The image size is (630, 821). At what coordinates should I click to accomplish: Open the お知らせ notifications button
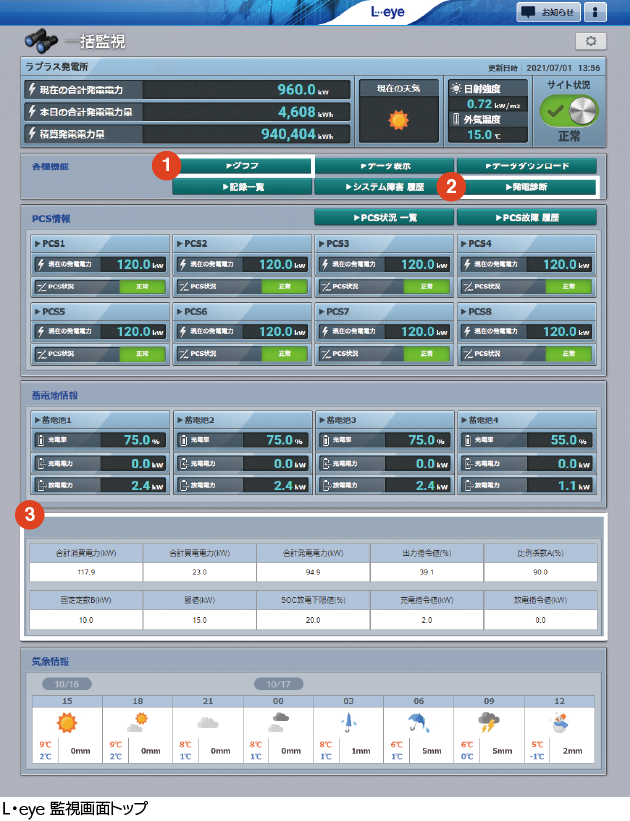click(x=547, y=12)
